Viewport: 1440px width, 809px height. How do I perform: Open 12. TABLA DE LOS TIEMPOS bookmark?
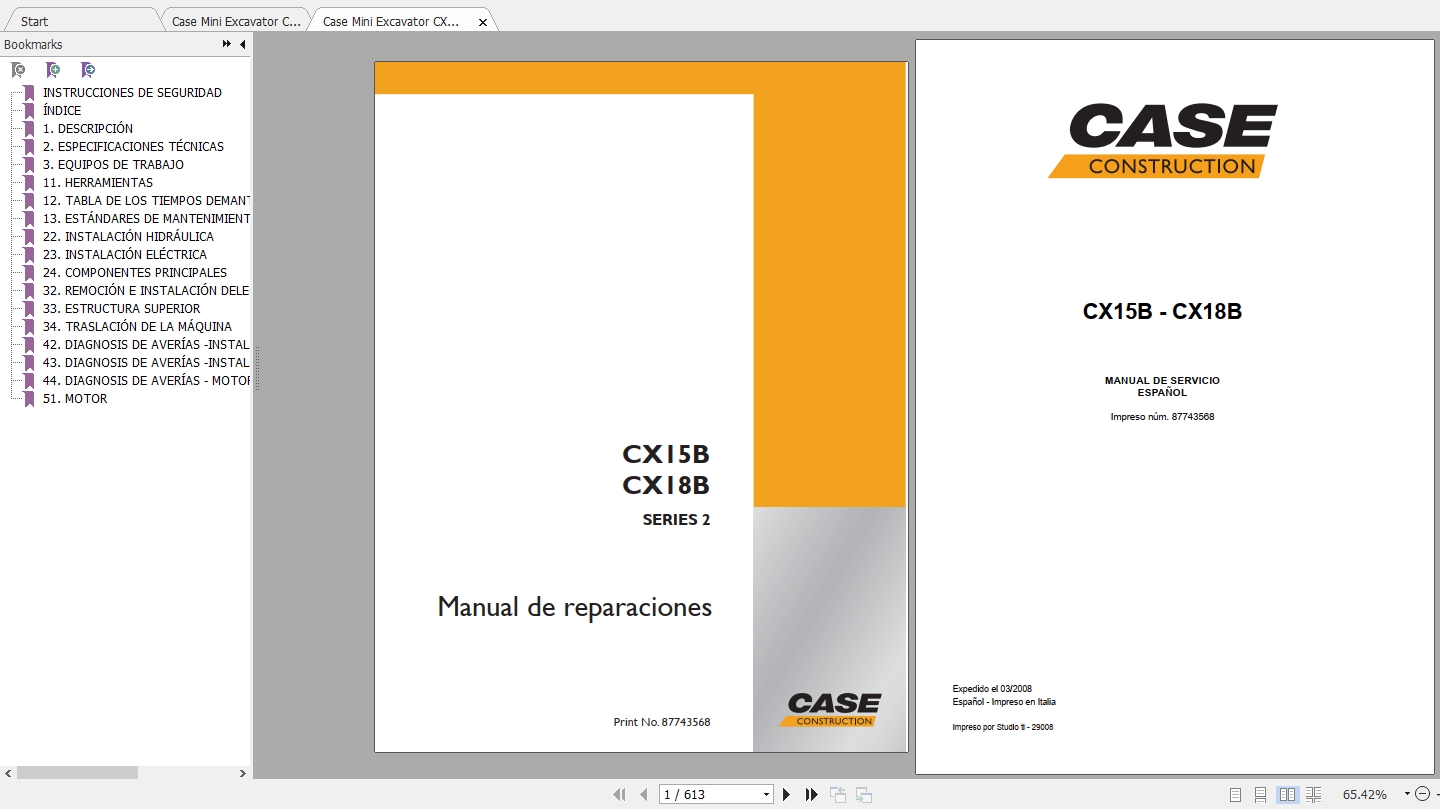[146, 201]
